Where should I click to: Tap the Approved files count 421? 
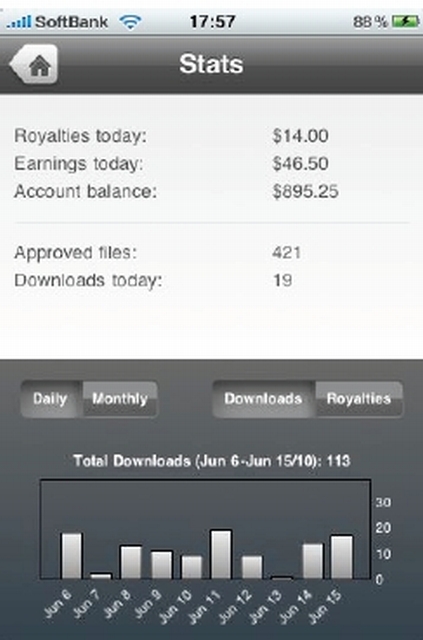coord(286,253)
